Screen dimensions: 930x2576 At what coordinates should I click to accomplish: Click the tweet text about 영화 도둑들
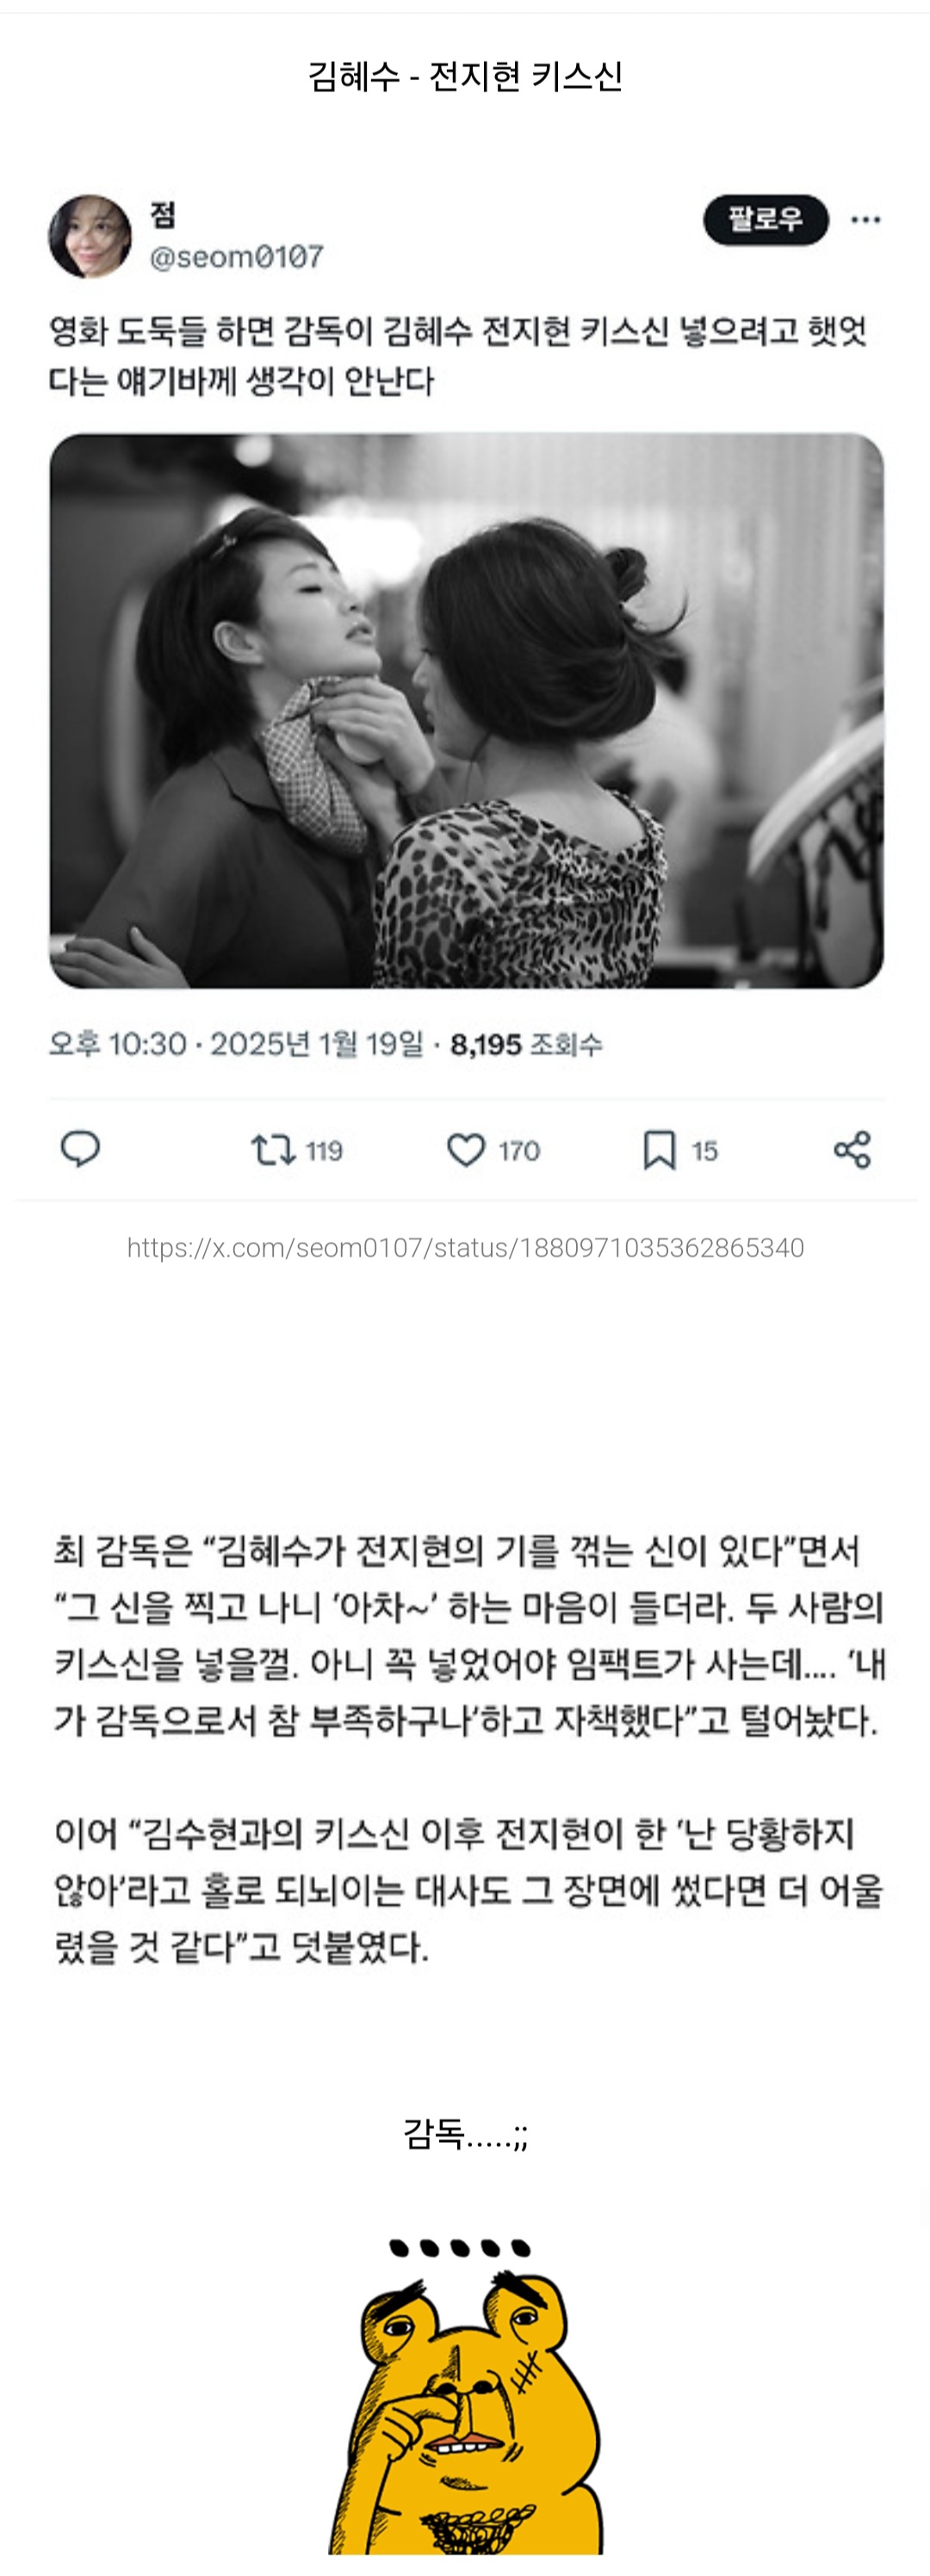tap(458, 355)
